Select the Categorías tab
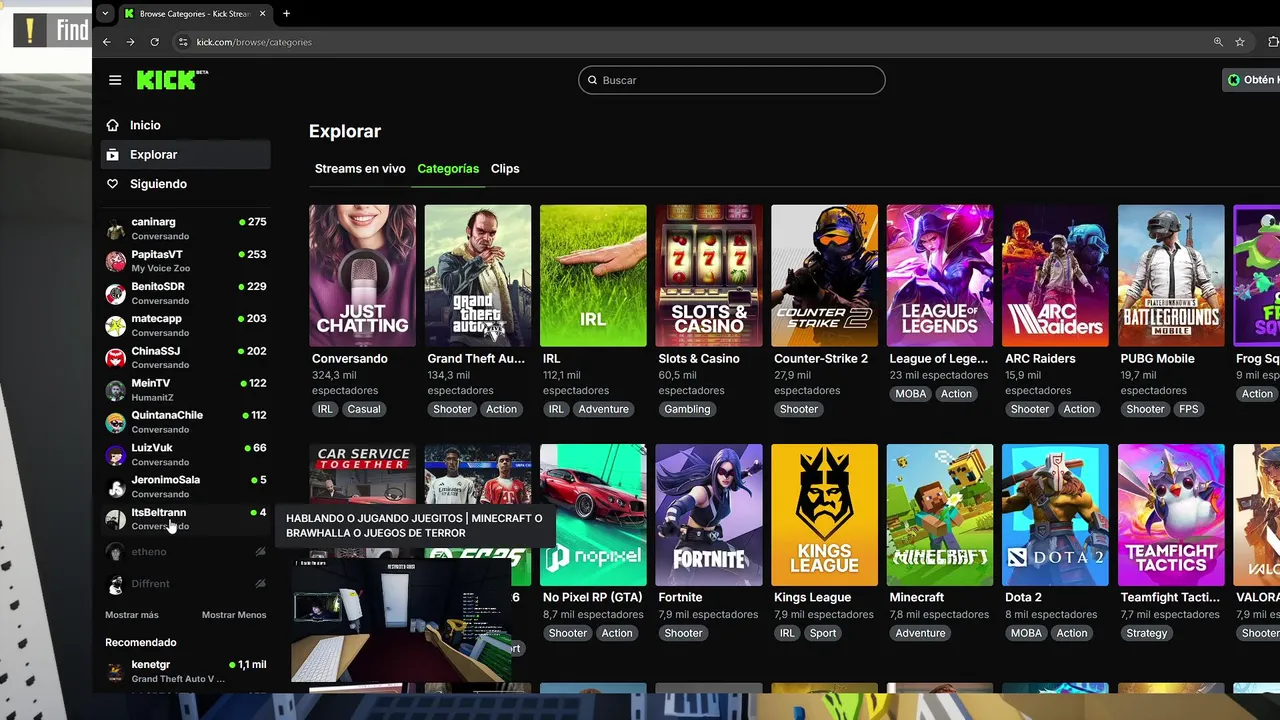Image resolution: width=1280 pixels, height=720 pixels. point(448,168)
